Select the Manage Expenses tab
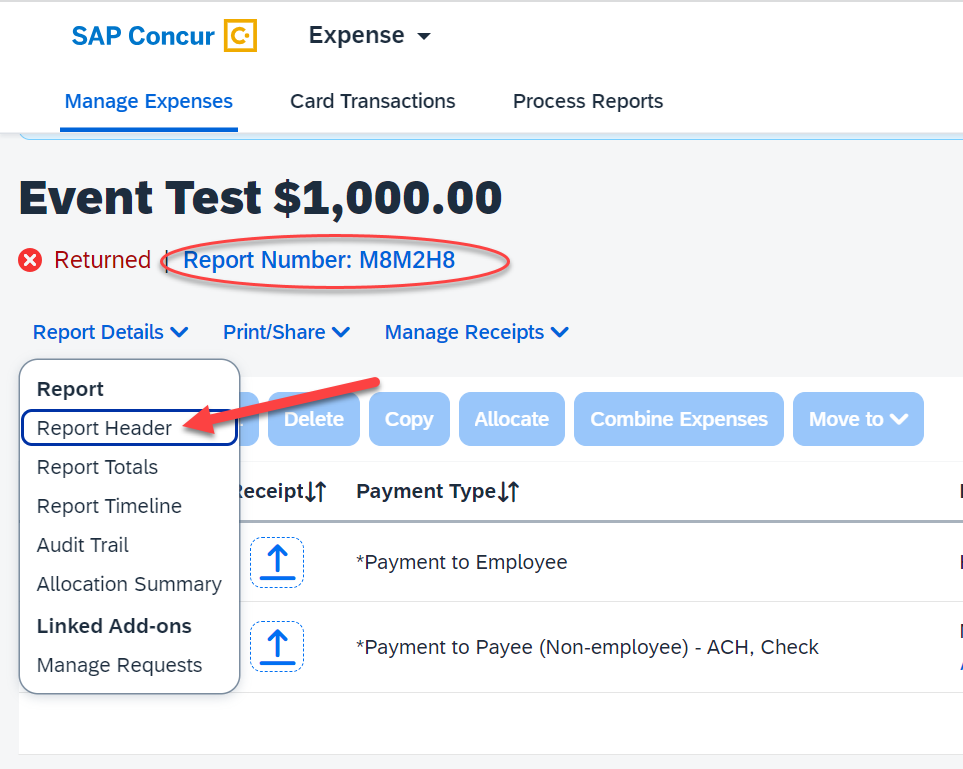The width and height of the screenshot is (963, 769). [148, 101]
